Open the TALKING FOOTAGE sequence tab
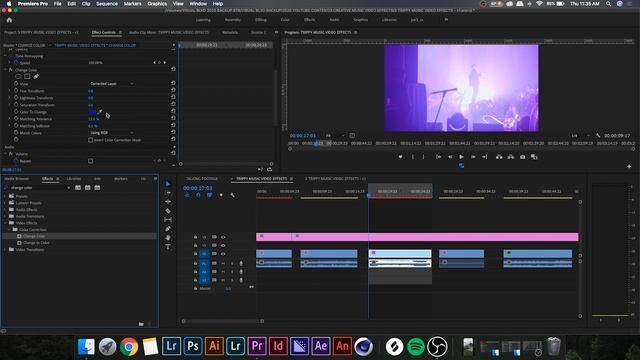 click(202, 179)
